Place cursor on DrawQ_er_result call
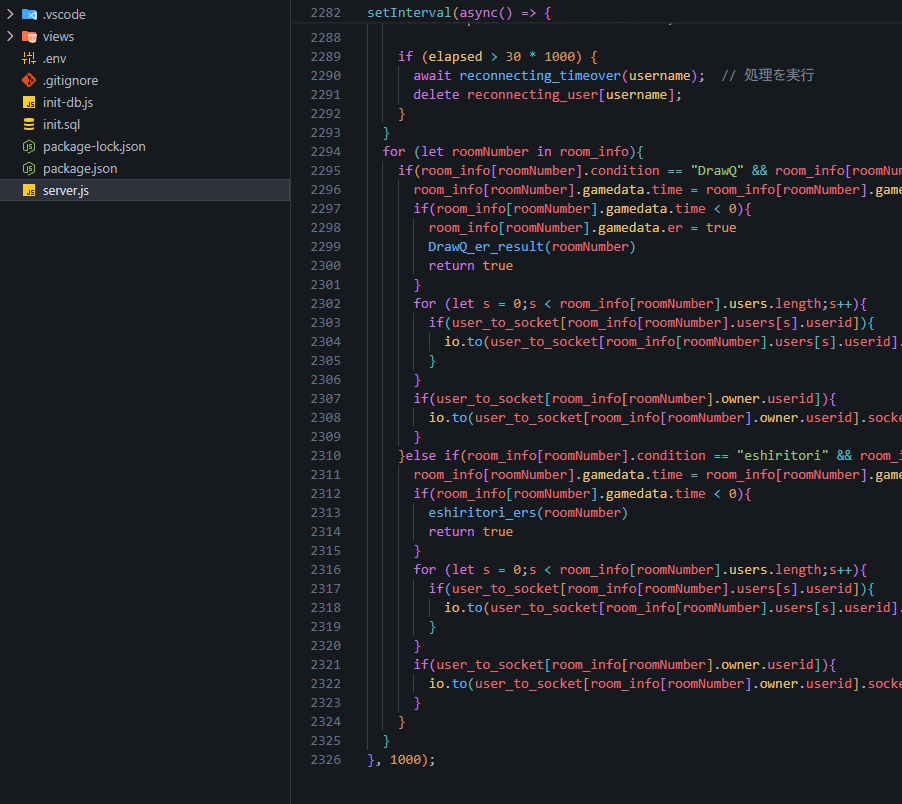The width and height of the screenshot is (902, 804). [485, 246]
